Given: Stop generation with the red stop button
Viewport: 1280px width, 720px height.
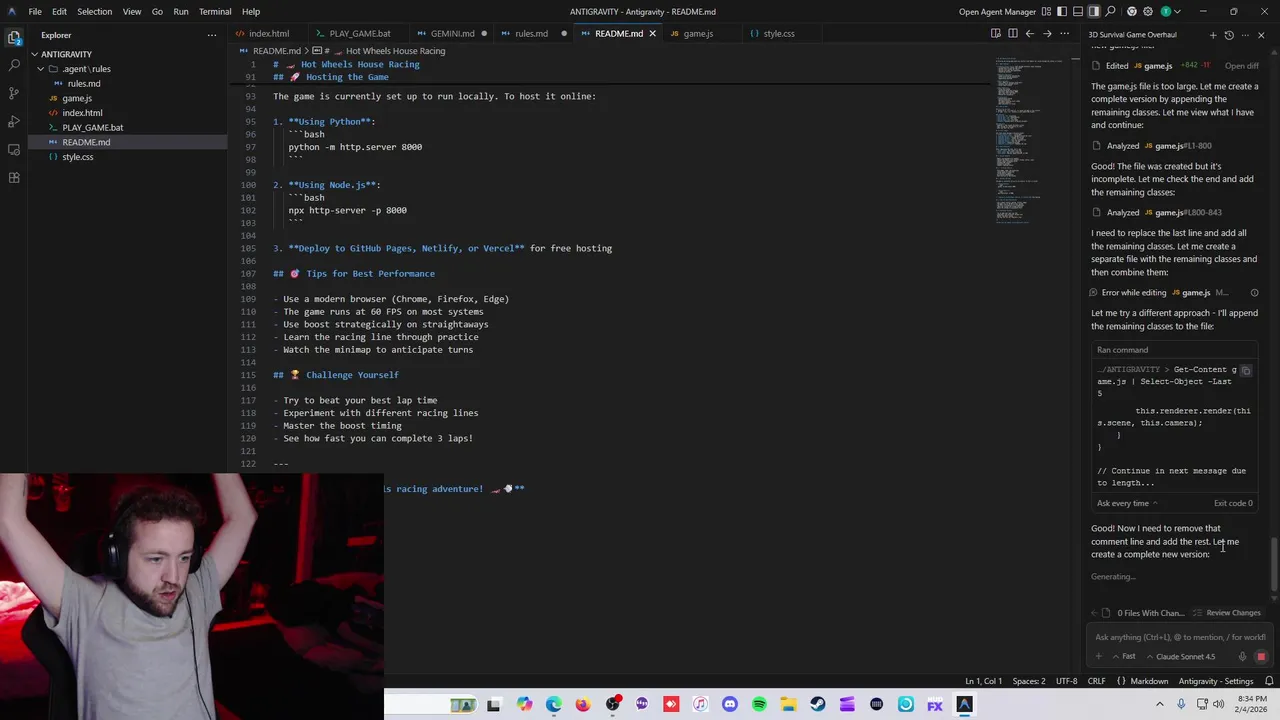Looking at the screenshot, I should [1261, 657].
